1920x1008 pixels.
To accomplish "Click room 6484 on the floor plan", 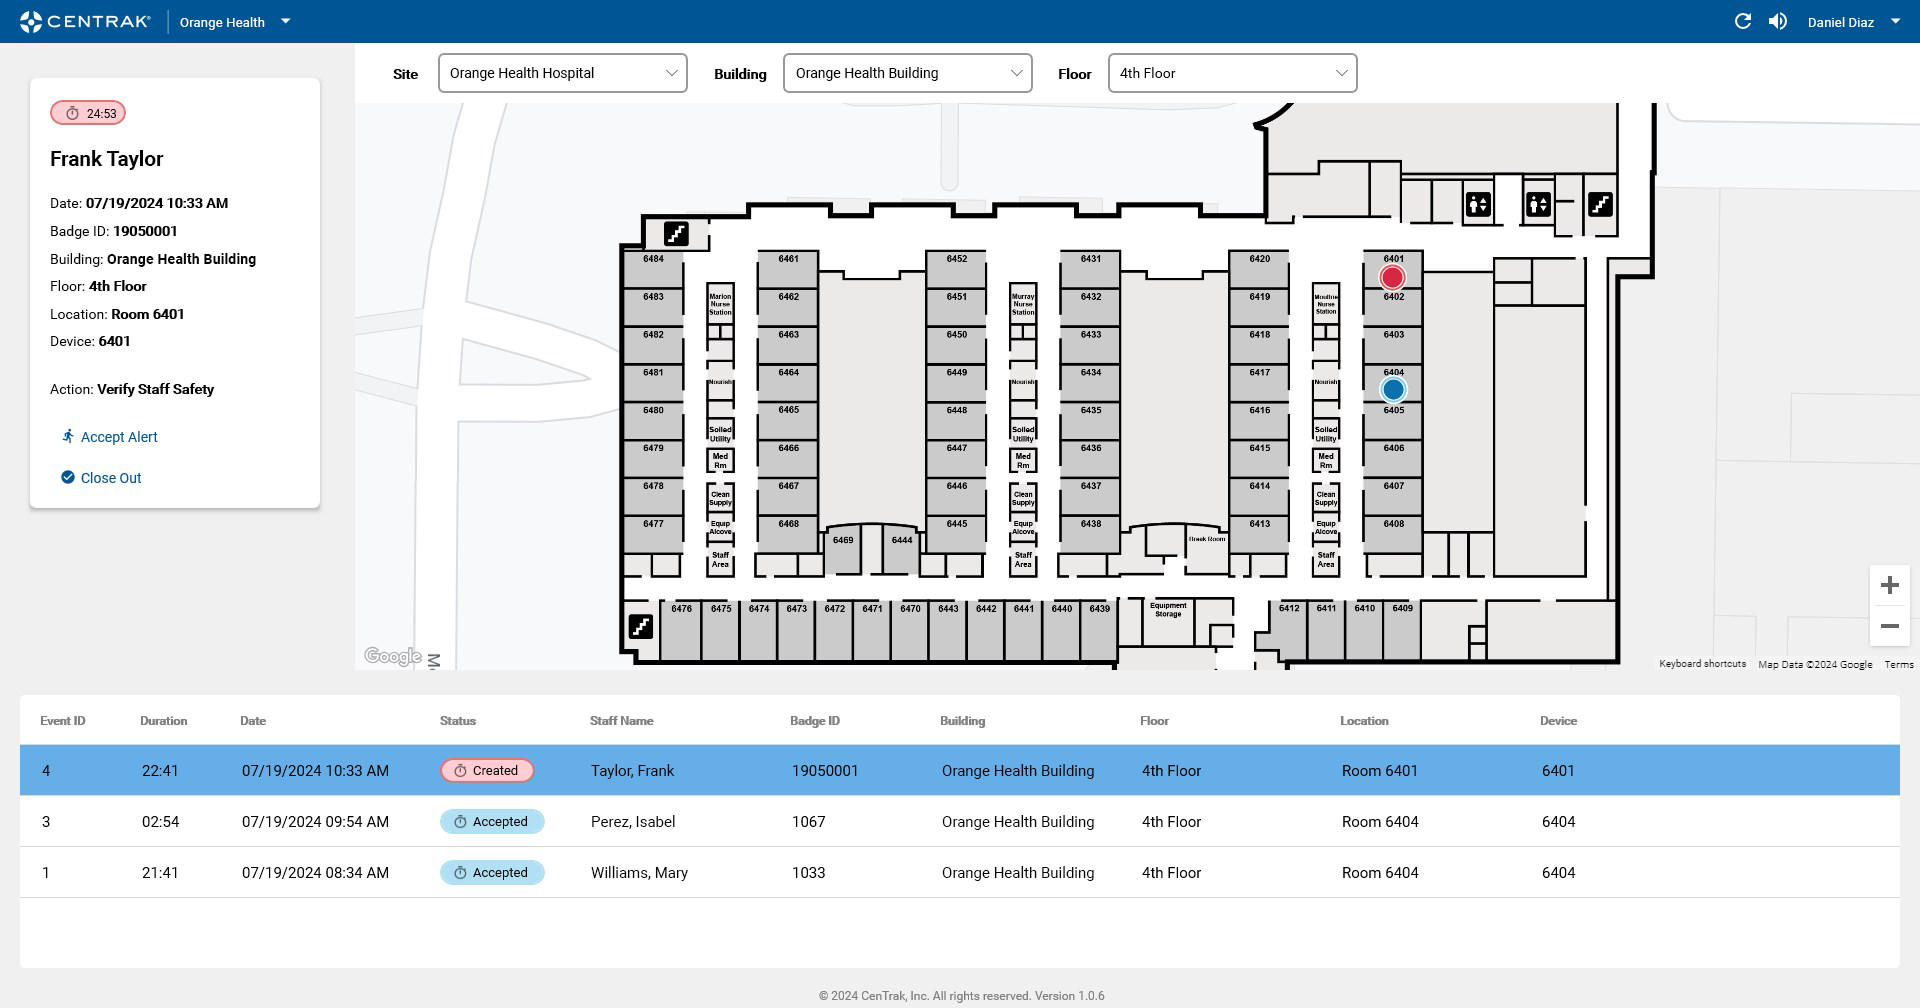I will (653, 270).
